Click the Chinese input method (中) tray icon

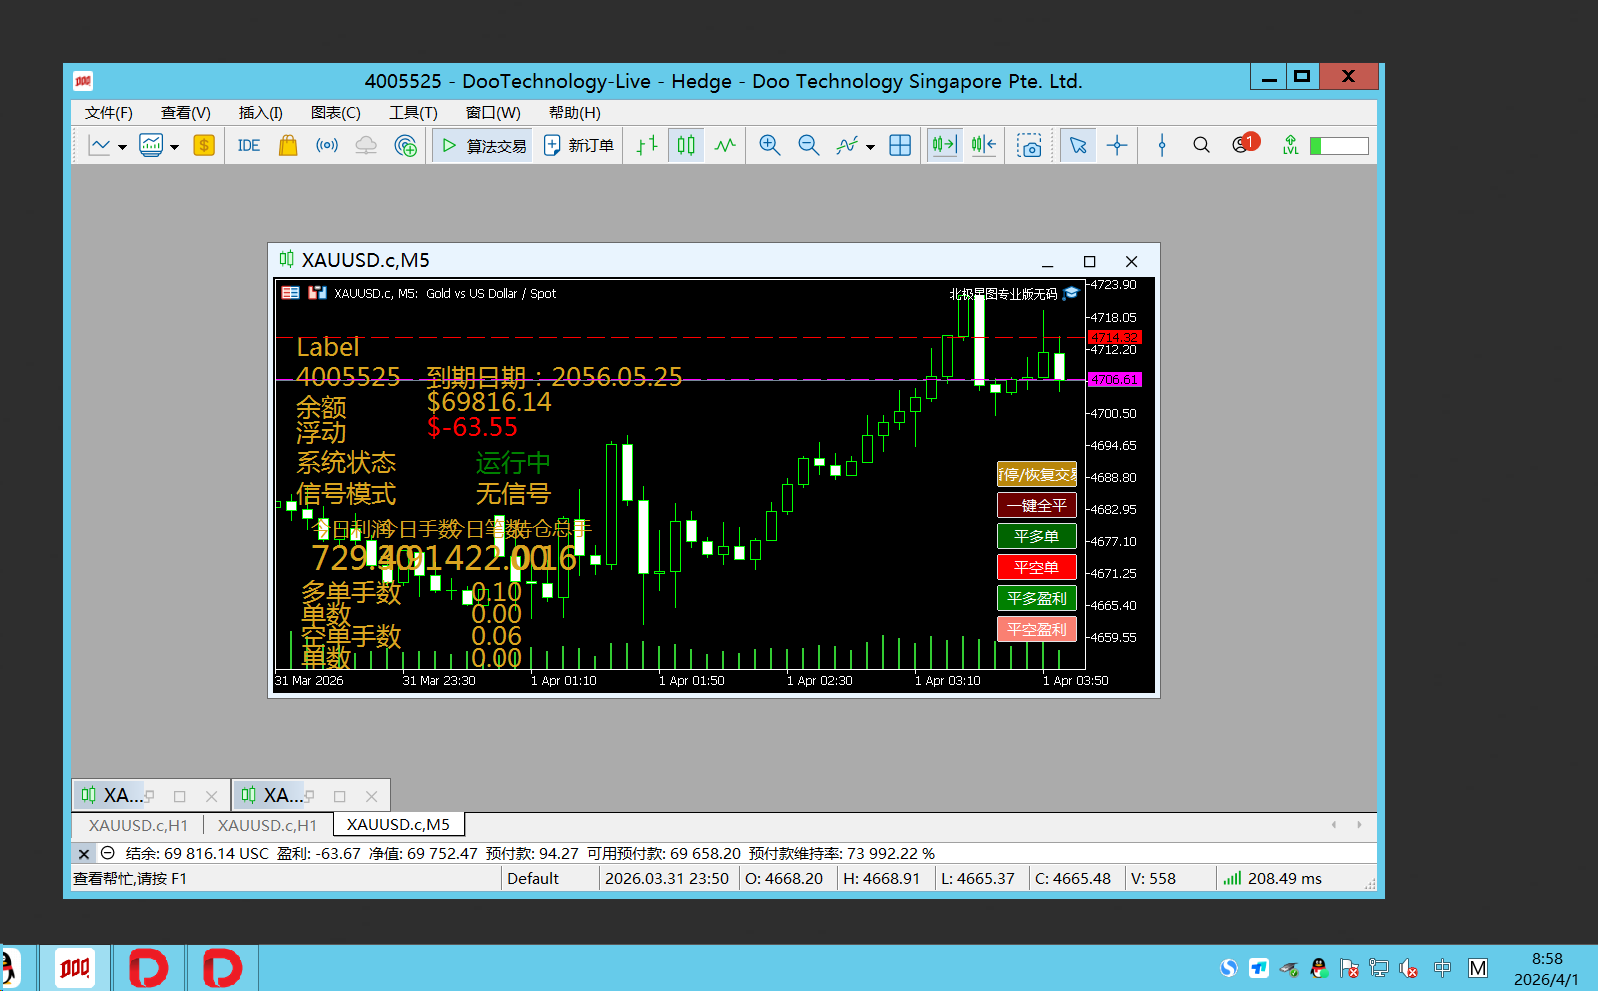tap(1442, 968)
